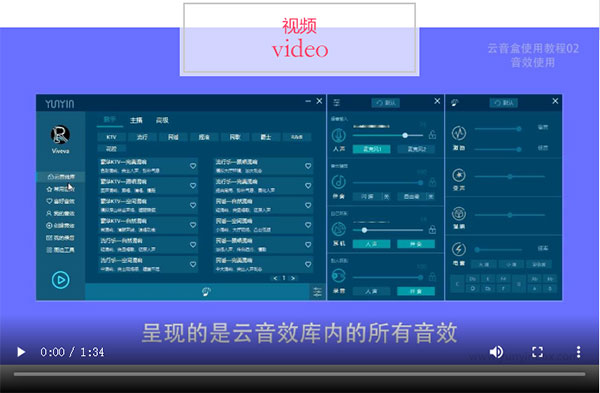
Task: Toggle the lock icon next to the 人声 slider
Action: (x=432, y=135)
